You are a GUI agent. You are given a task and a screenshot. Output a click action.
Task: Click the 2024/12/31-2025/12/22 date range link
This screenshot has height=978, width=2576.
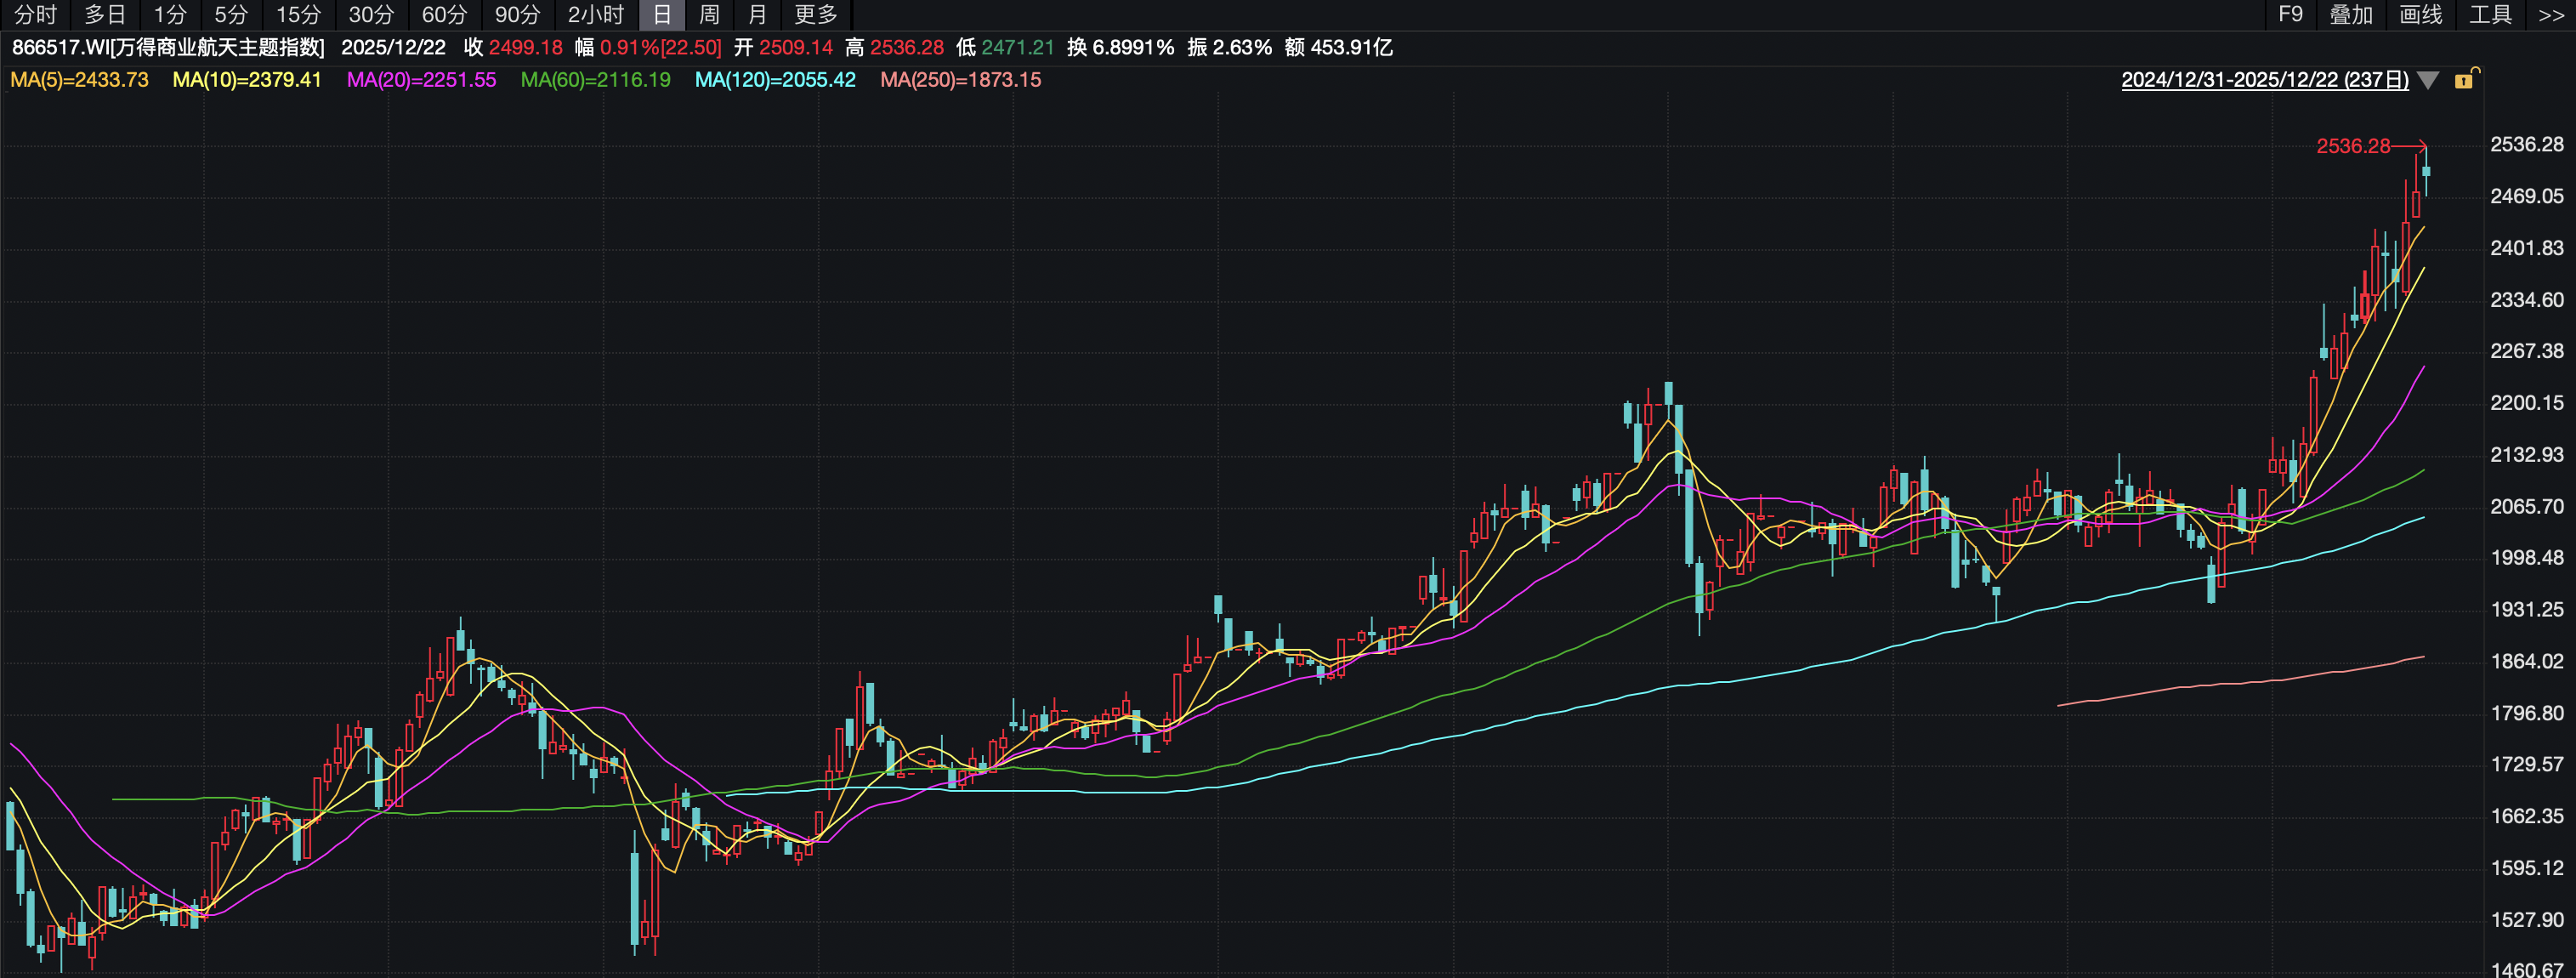[2264, 80]
